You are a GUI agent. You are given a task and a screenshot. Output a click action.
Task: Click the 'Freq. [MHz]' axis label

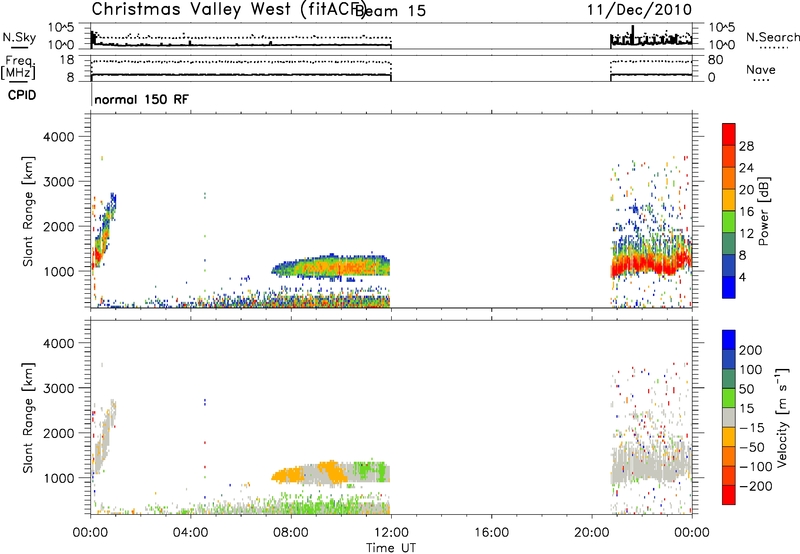click(18, 67)
